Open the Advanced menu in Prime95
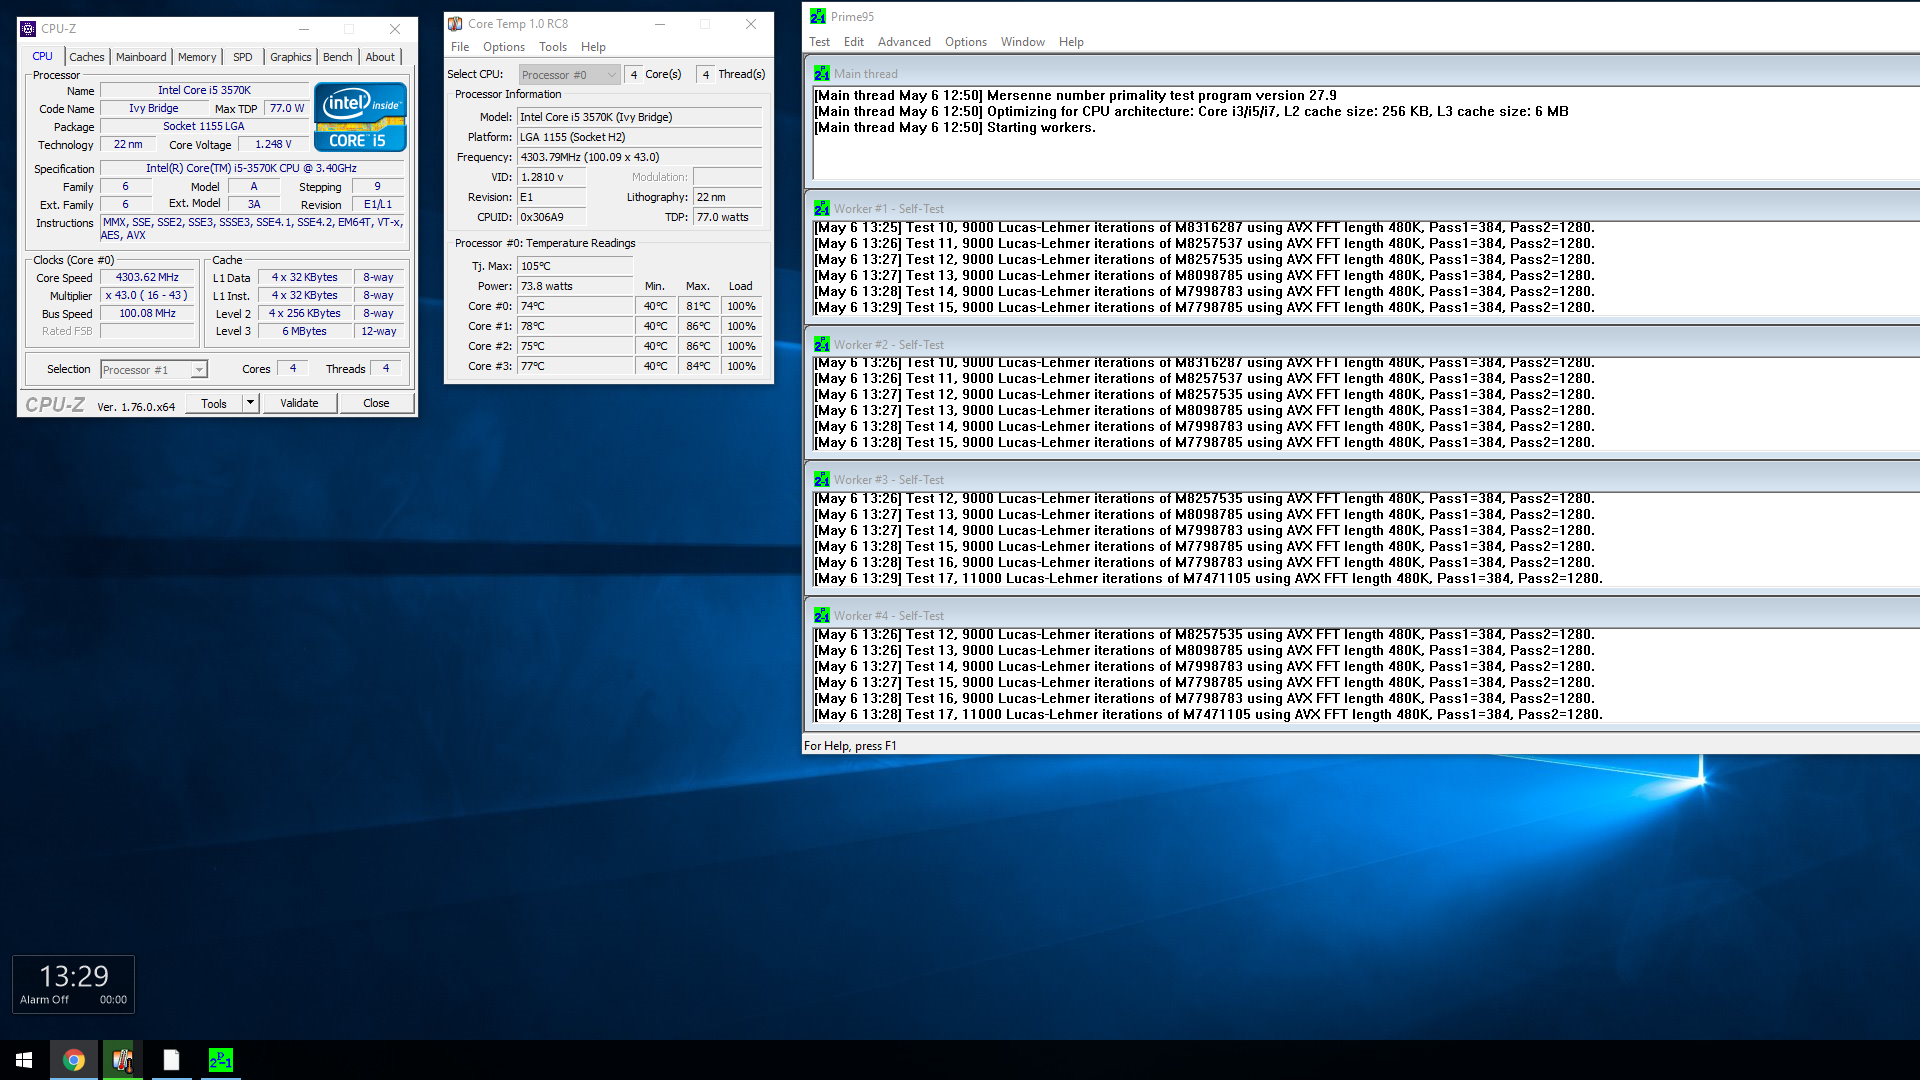Image resolution: width=1920 pixels, height=1080 pixels. 903,42
